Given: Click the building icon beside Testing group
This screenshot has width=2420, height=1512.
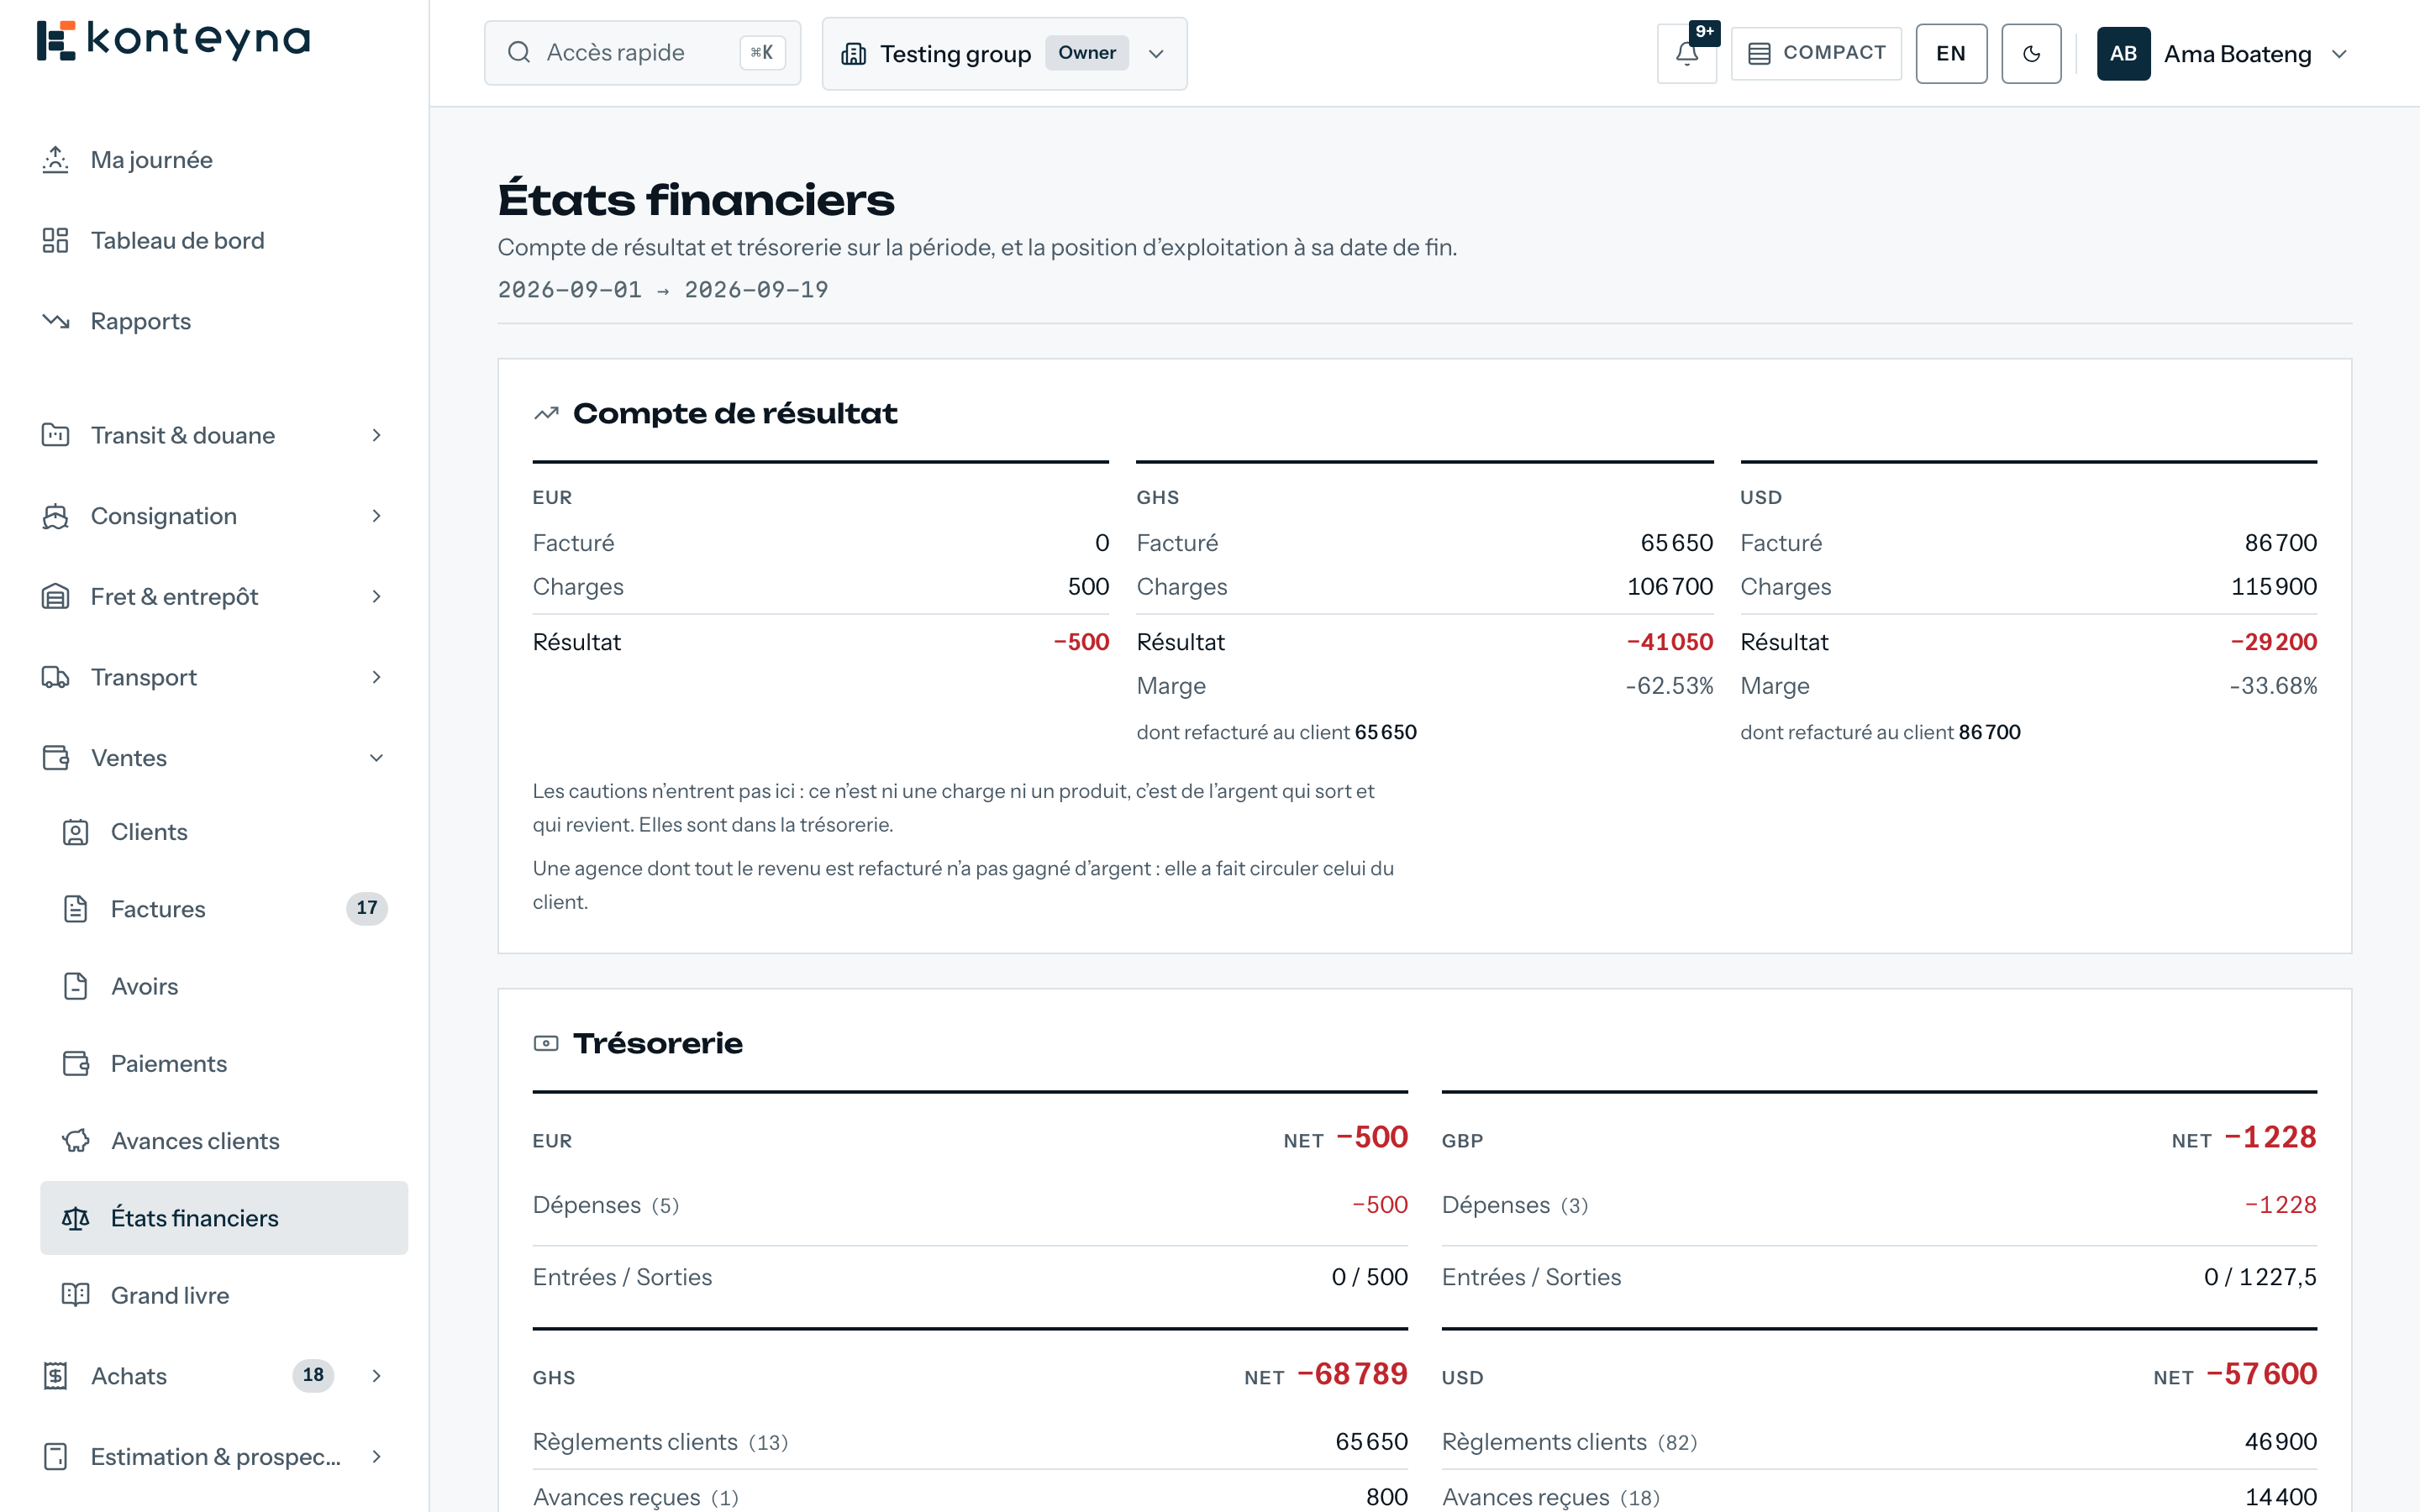Looking at the screenshot, I should 854,54.
